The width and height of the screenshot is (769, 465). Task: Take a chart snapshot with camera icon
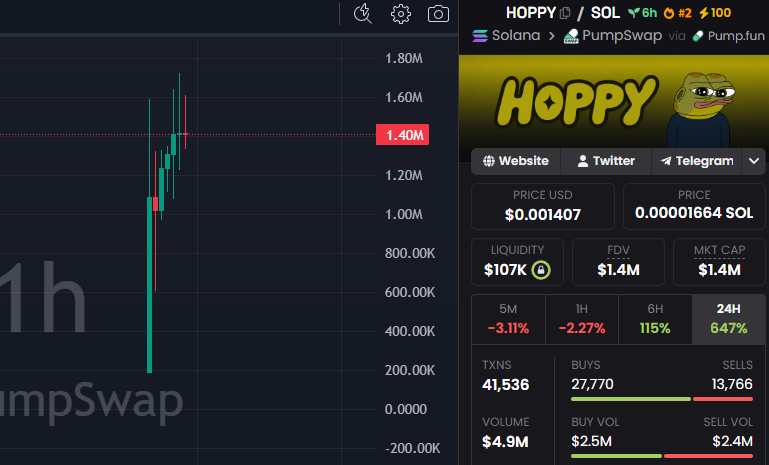tap(438, 14)
